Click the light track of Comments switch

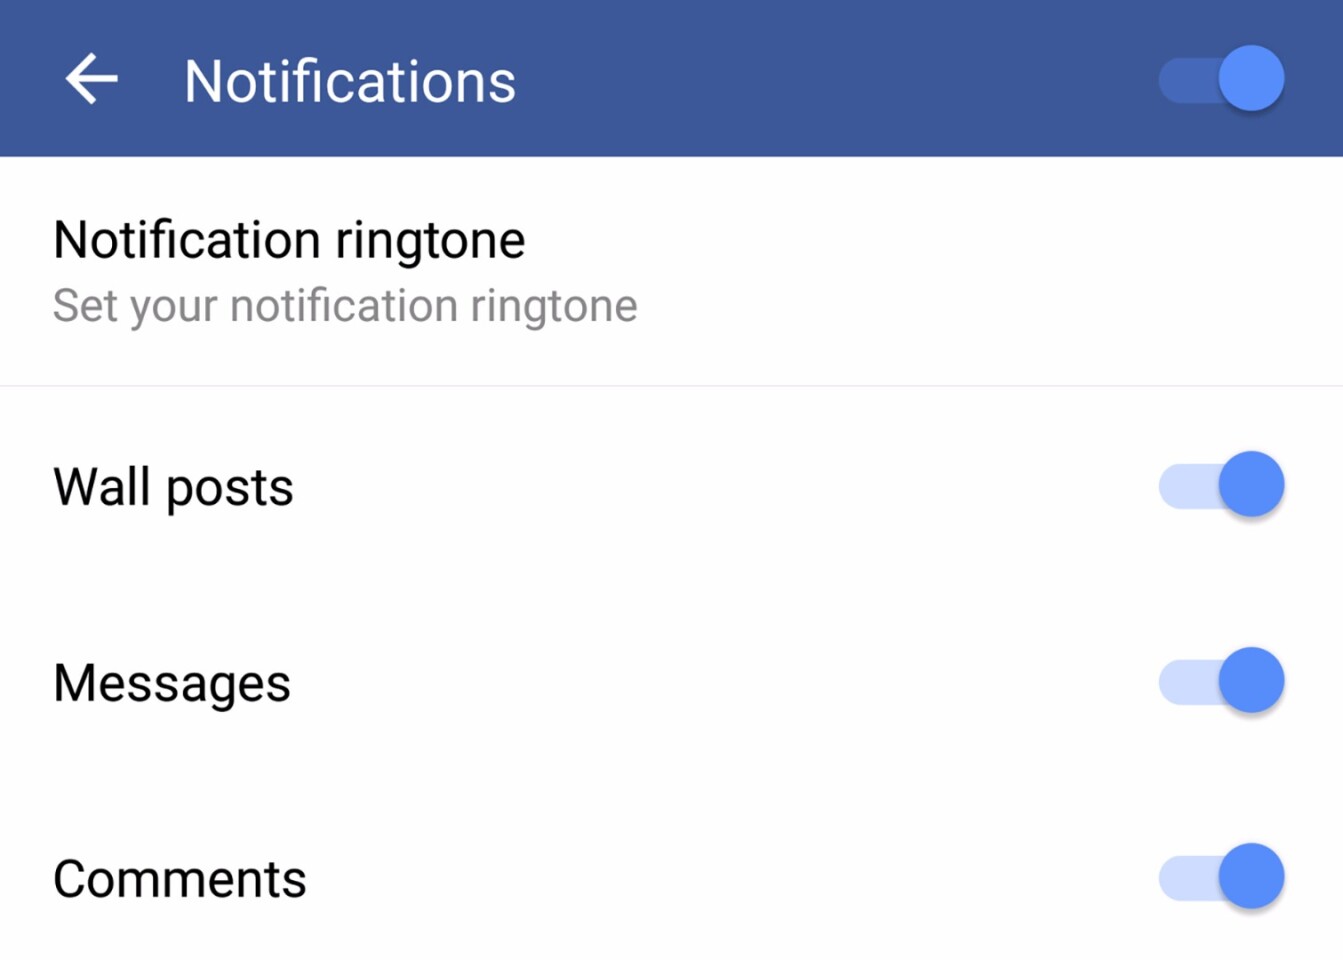[1185, 879]
